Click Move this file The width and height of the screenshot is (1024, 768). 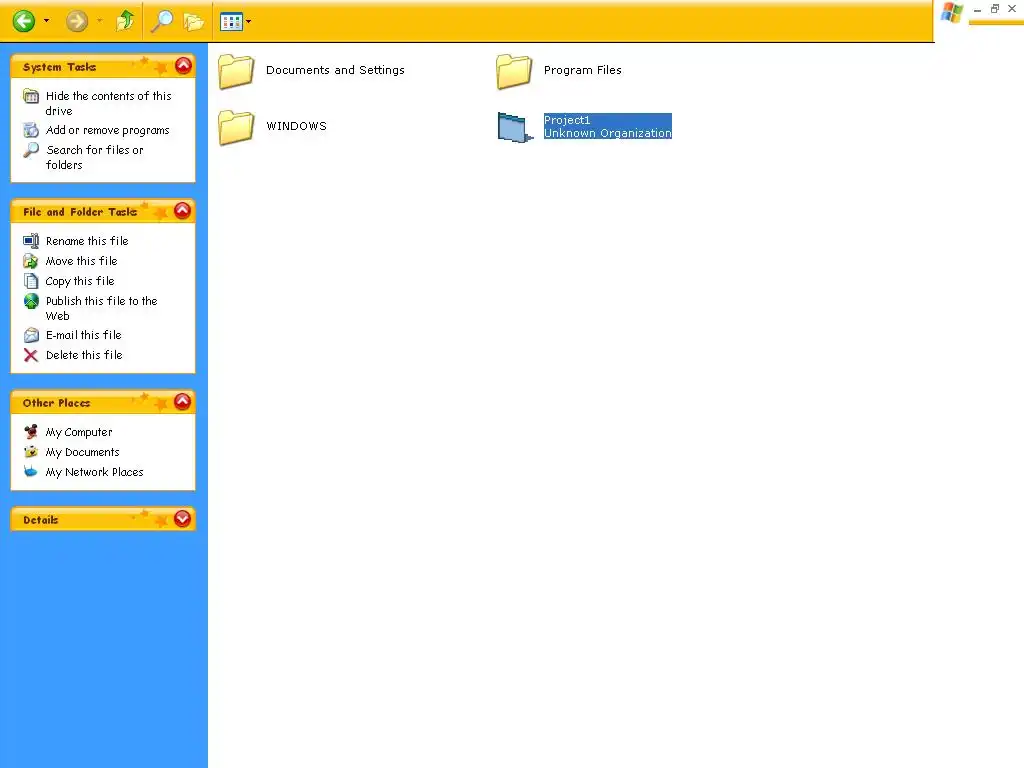pyautogui.click(x=82, y=261)
